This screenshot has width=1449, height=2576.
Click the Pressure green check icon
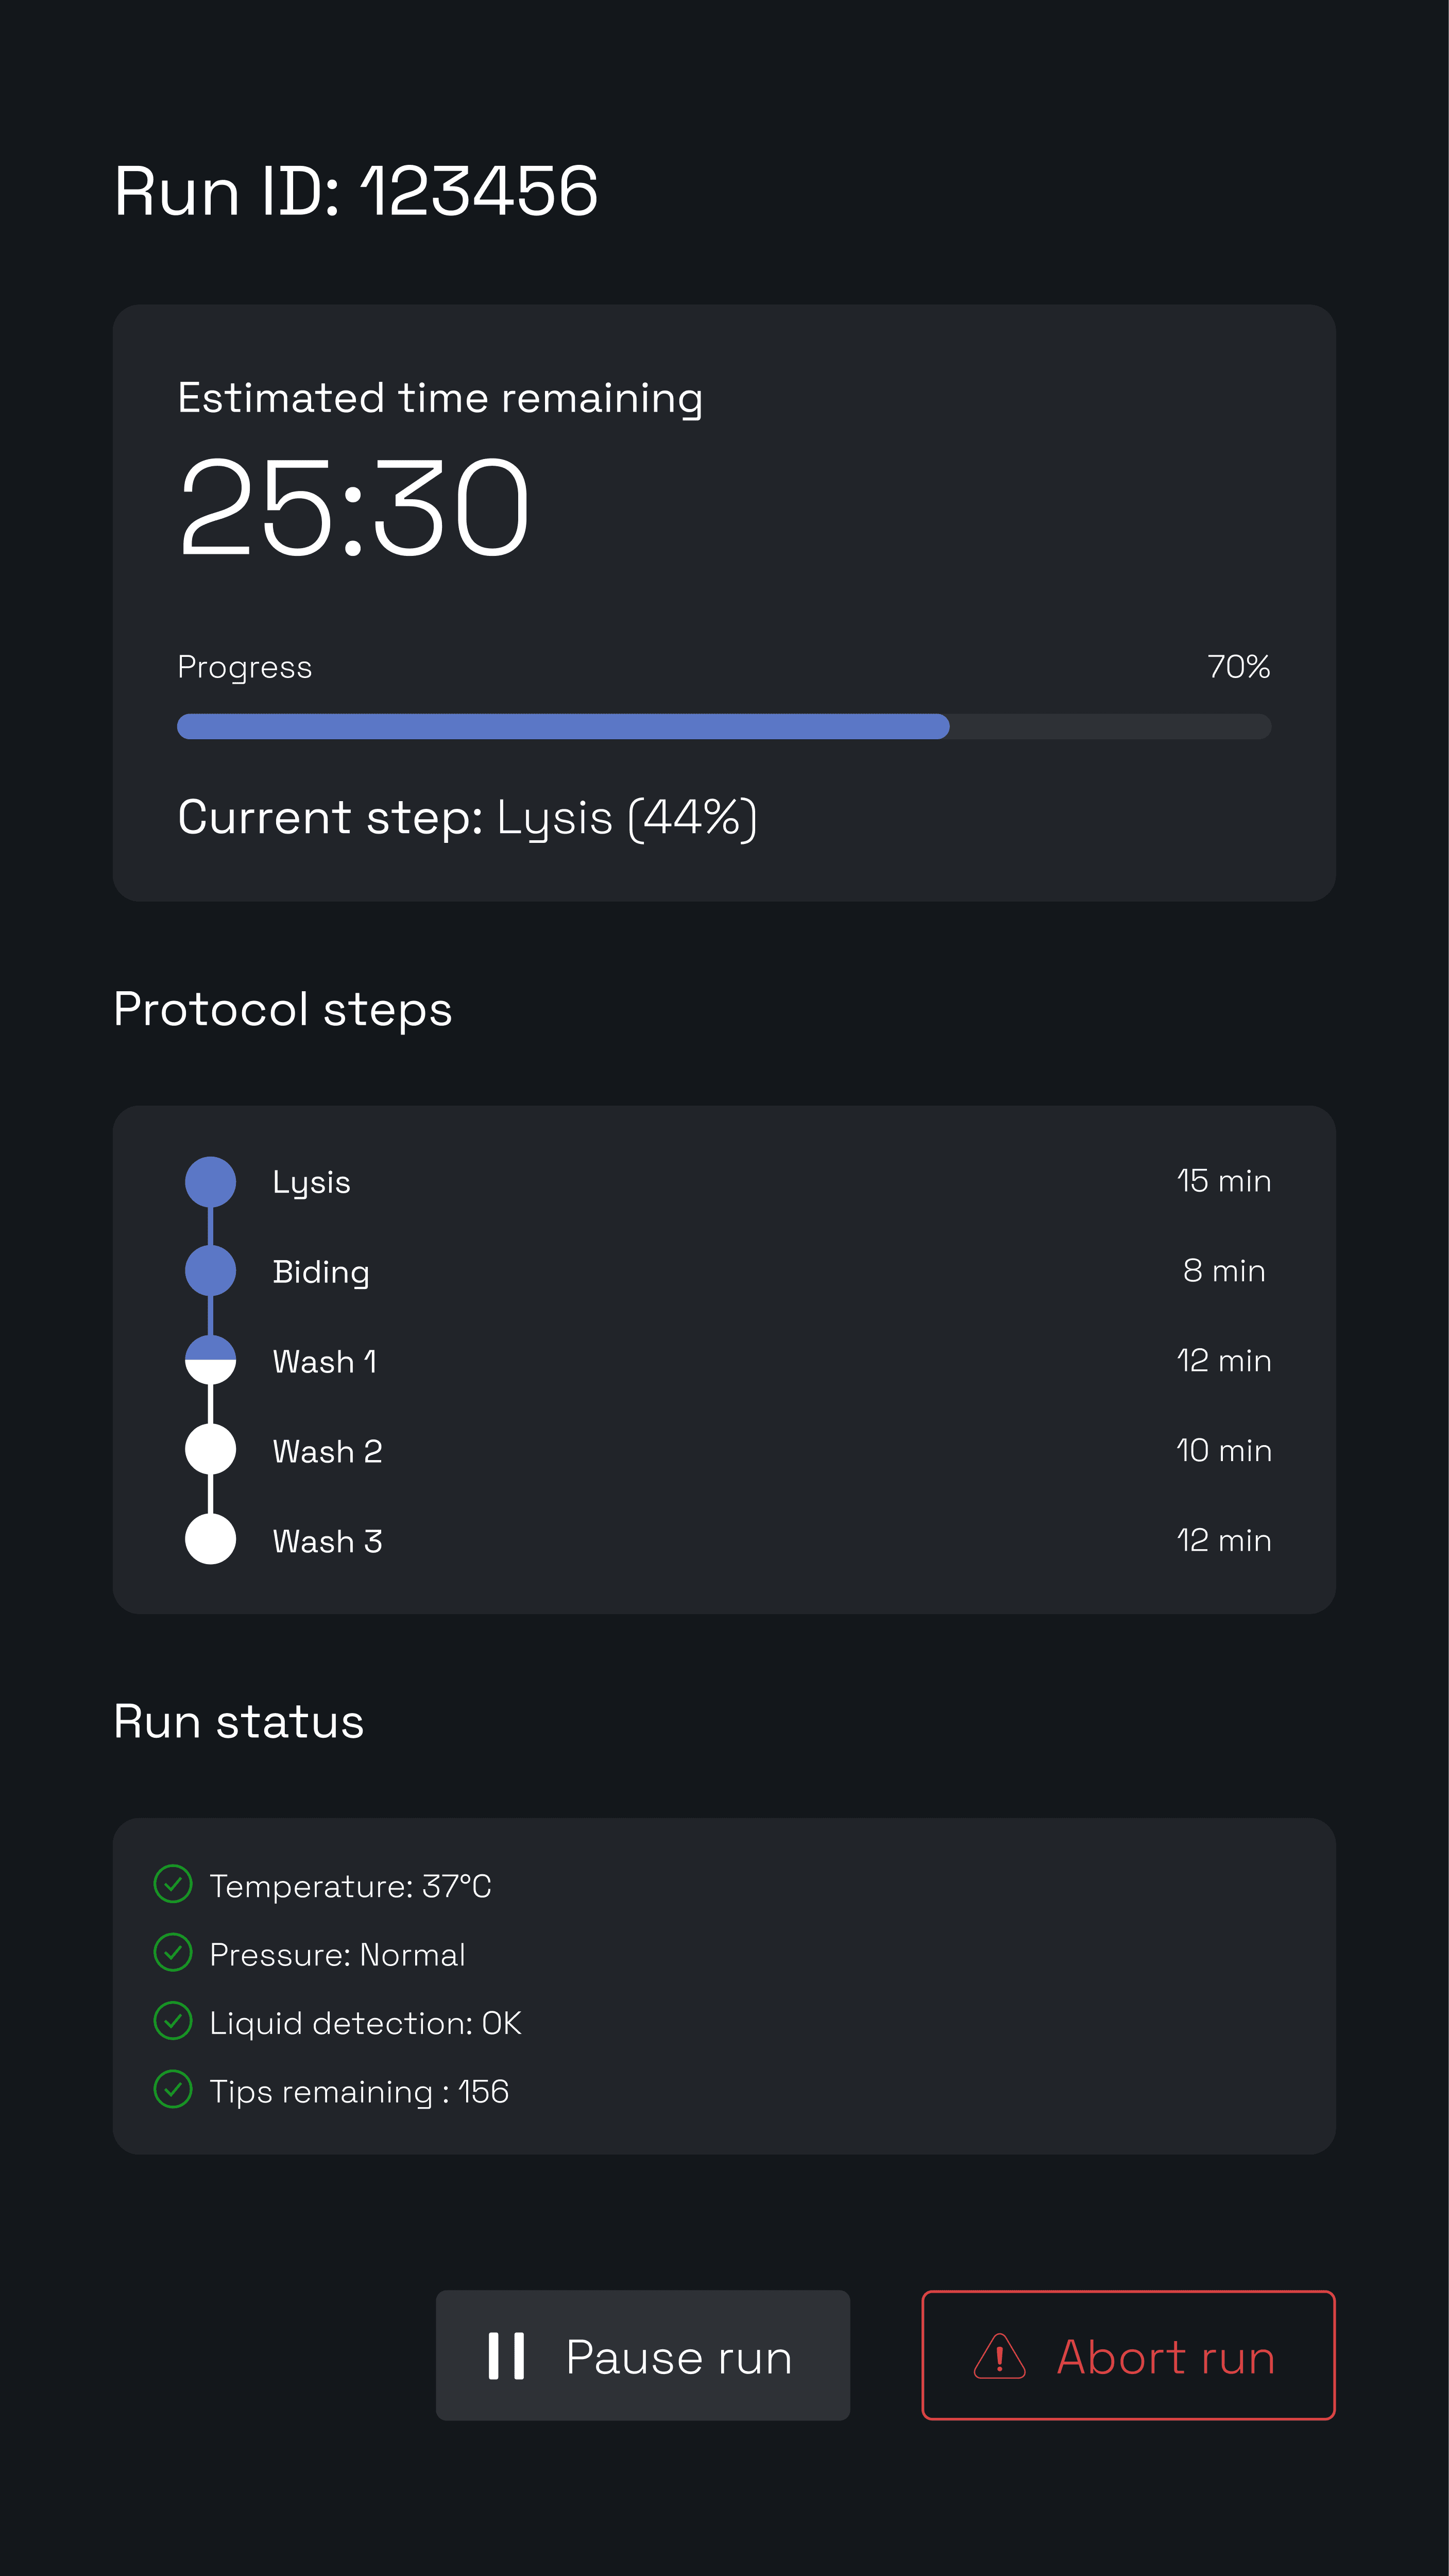click(173, 1953)
